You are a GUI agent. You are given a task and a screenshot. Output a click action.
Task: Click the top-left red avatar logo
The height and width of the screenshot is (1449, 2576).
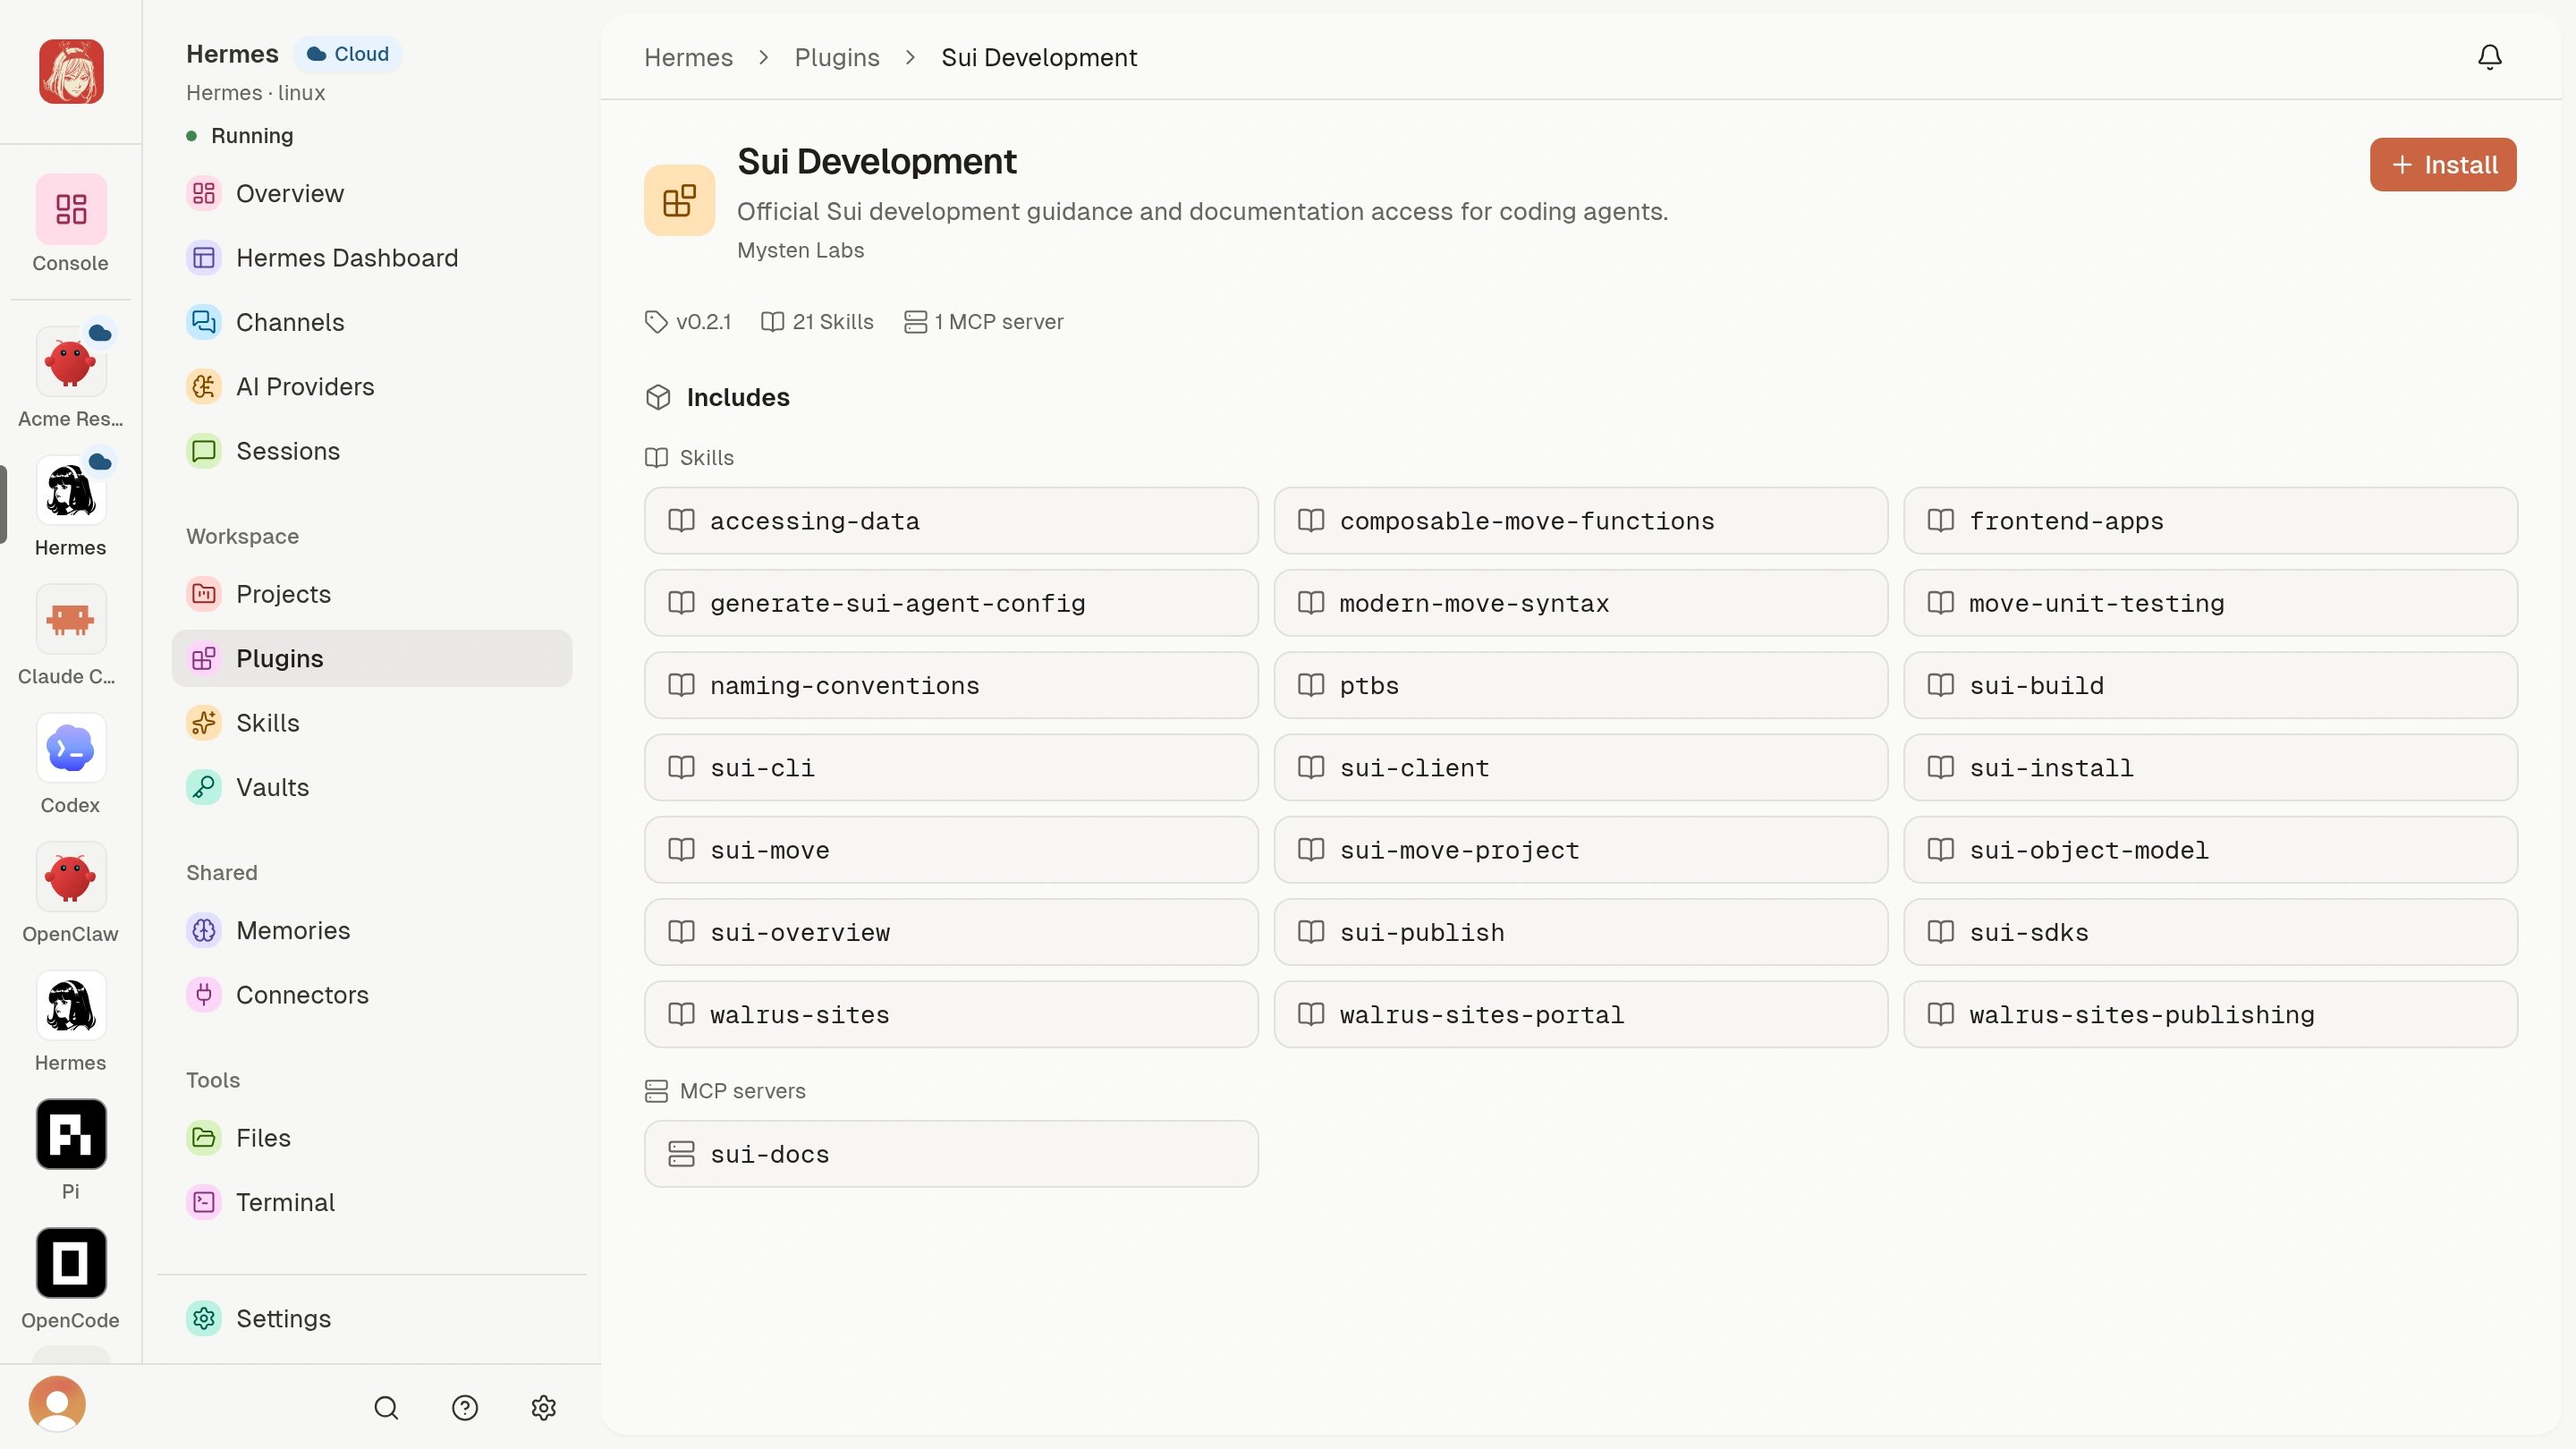coord(71,71)
